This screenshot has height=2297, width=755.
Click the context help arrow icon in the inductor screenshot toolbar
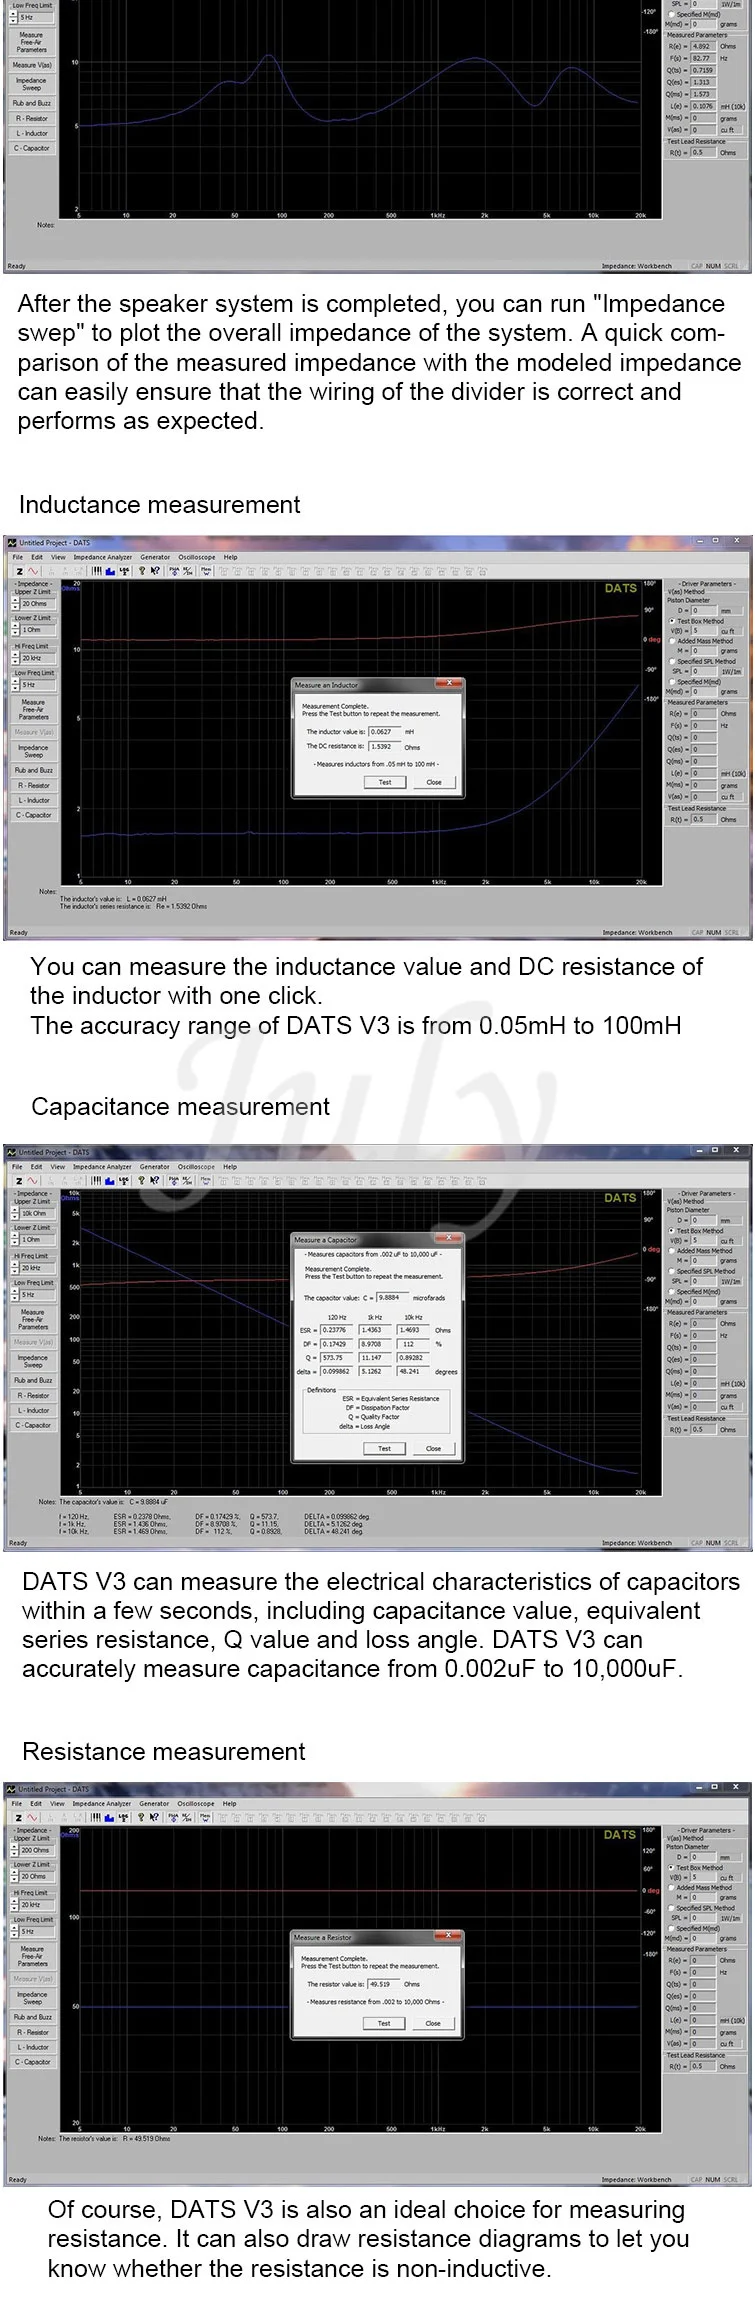[155, 571]
